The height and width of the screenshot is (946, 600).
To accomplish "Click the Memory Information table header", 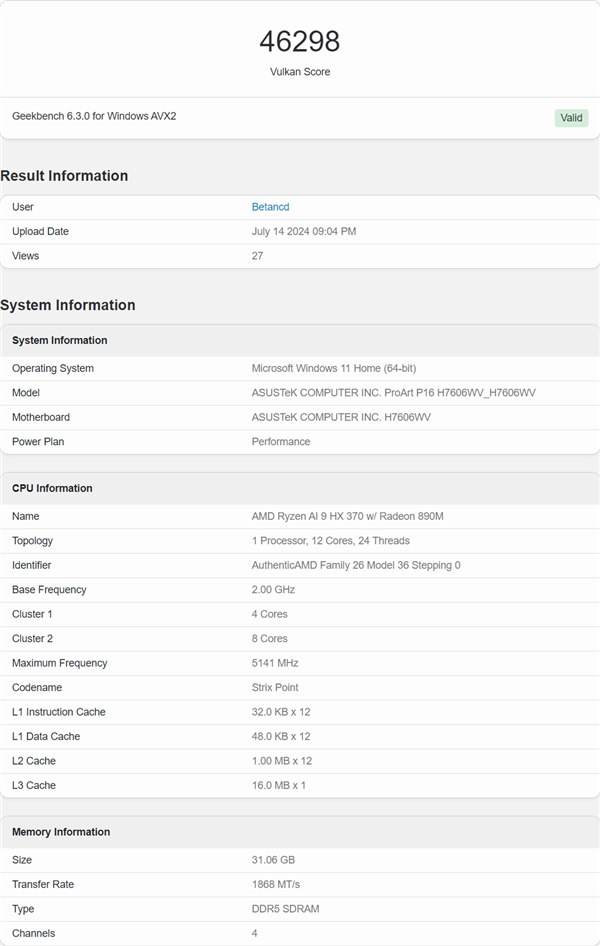I will [61, 832].
